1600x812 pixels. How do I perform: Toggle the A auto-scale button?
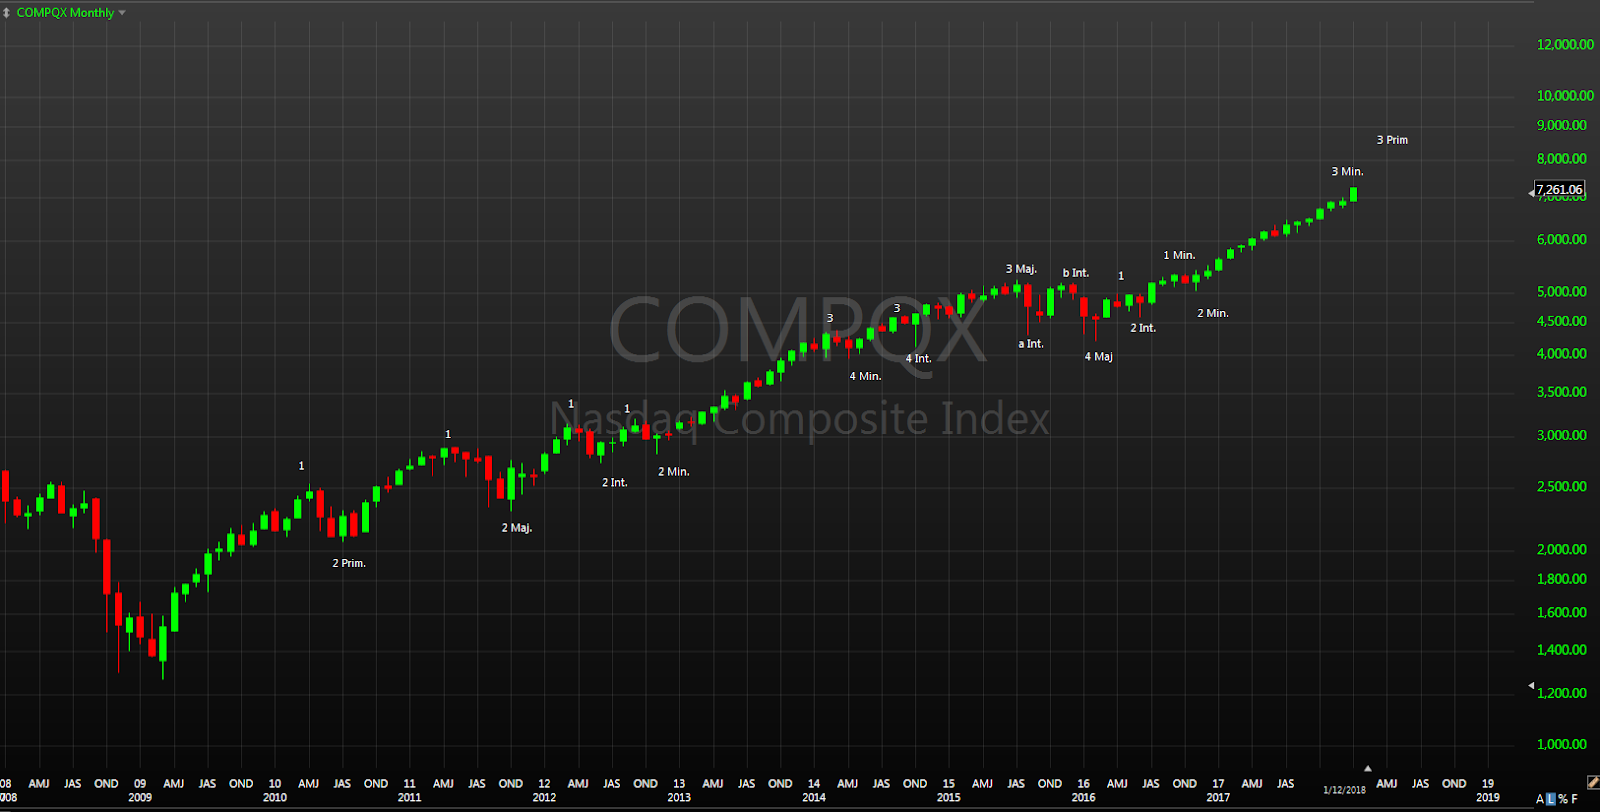[x=1540, y=799]
